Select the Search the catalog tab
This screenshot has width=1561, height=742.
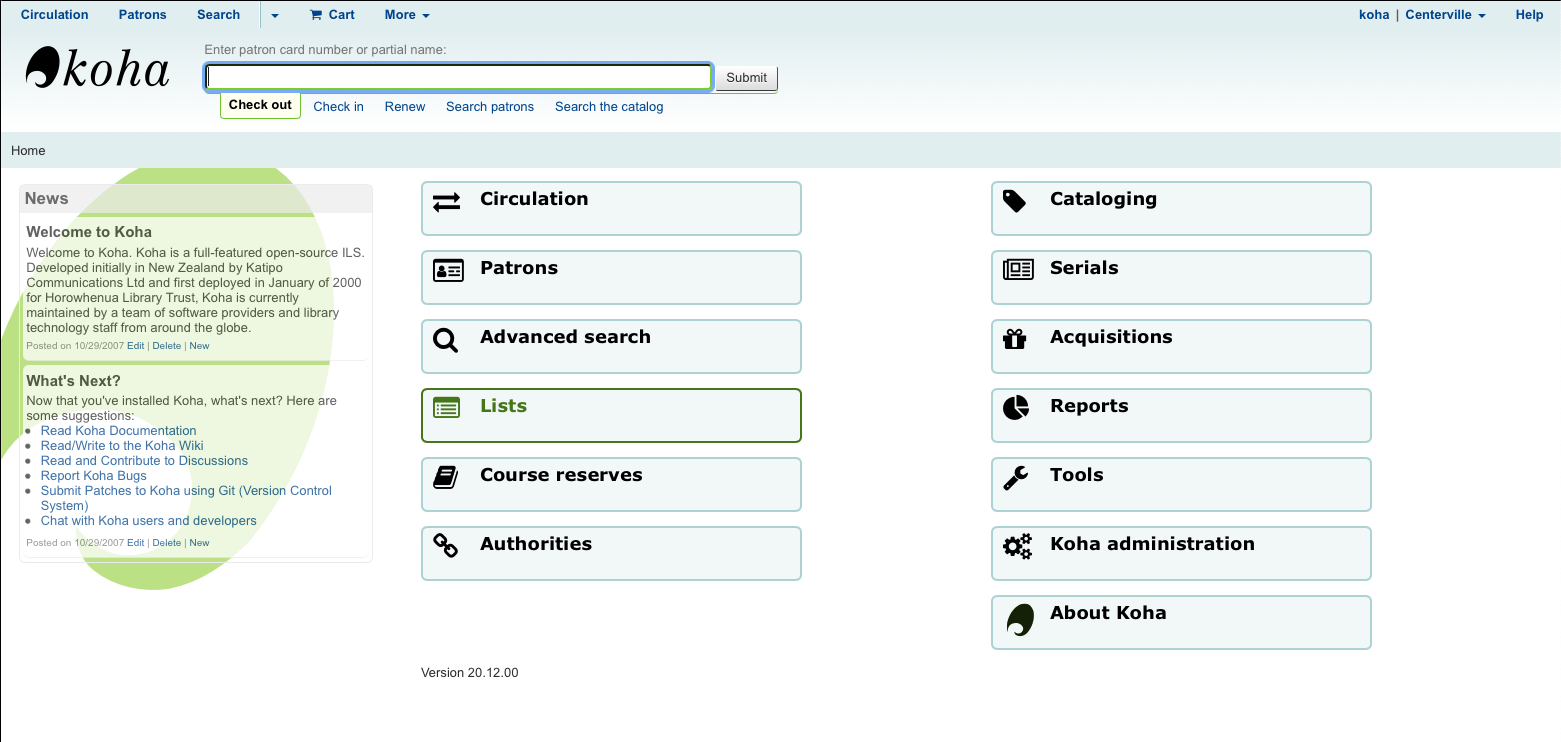click(x=608, y=107)
